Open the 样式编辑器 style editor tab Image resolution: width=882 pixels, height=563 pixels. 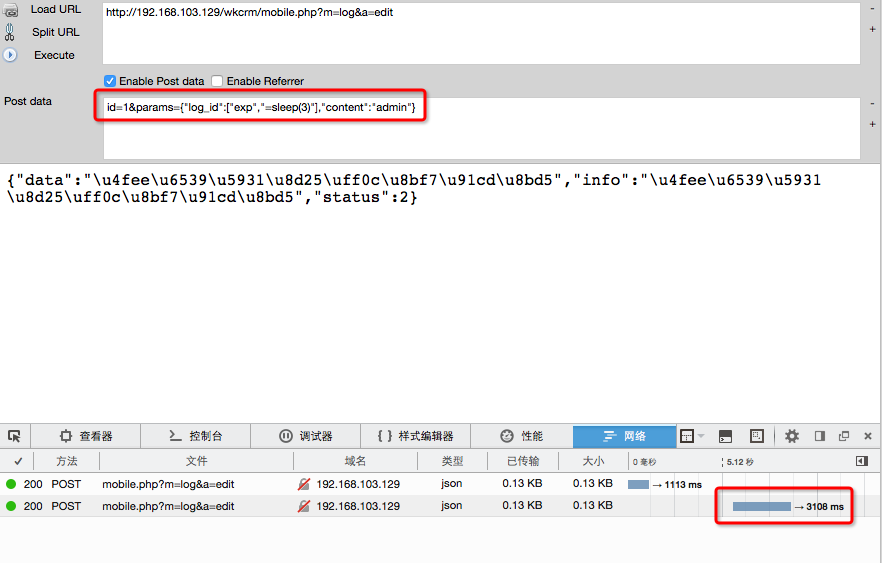click(x=415, y=436)
